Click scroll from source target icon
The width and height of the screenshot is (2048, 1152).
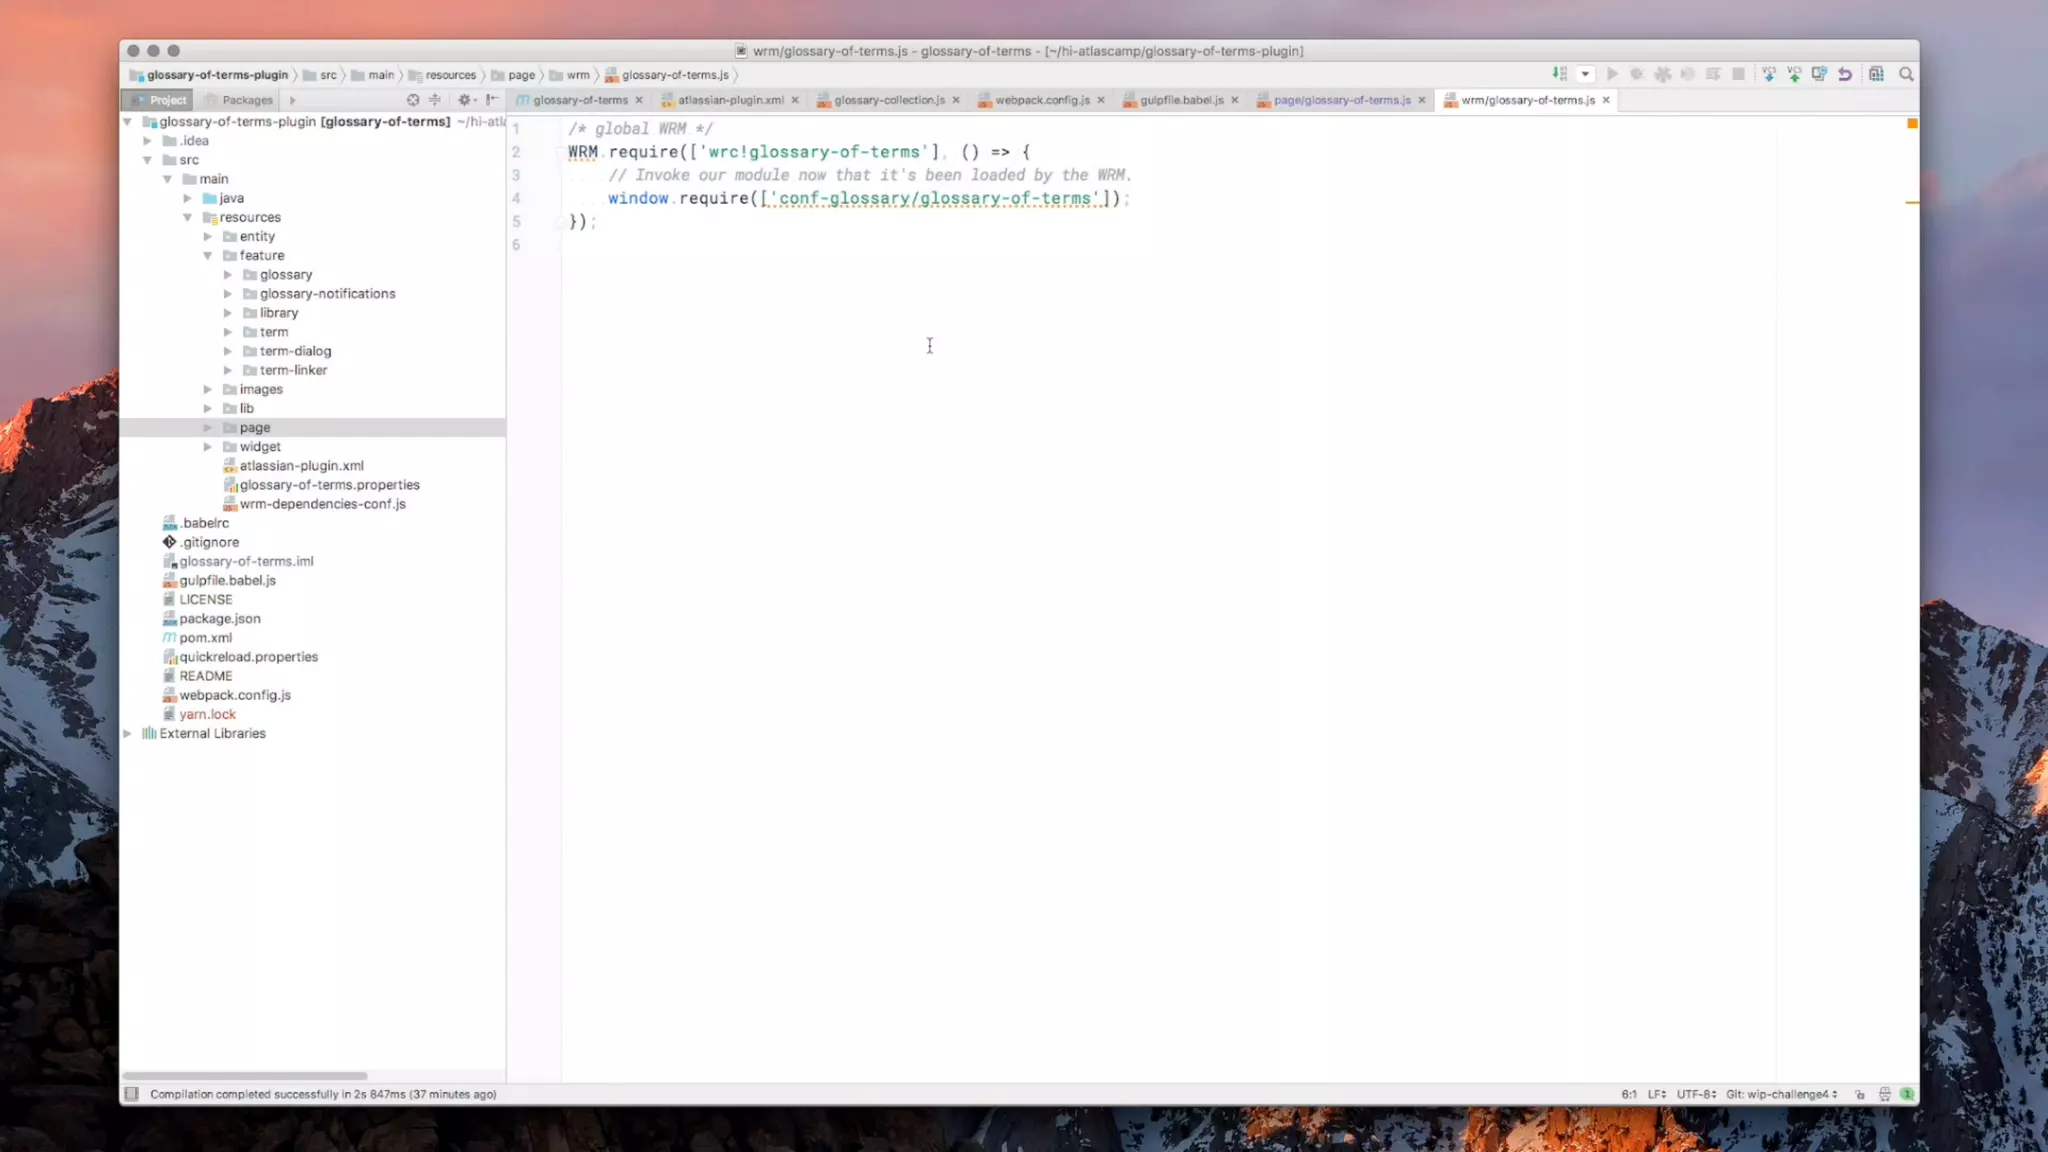[x=413, y=100]
